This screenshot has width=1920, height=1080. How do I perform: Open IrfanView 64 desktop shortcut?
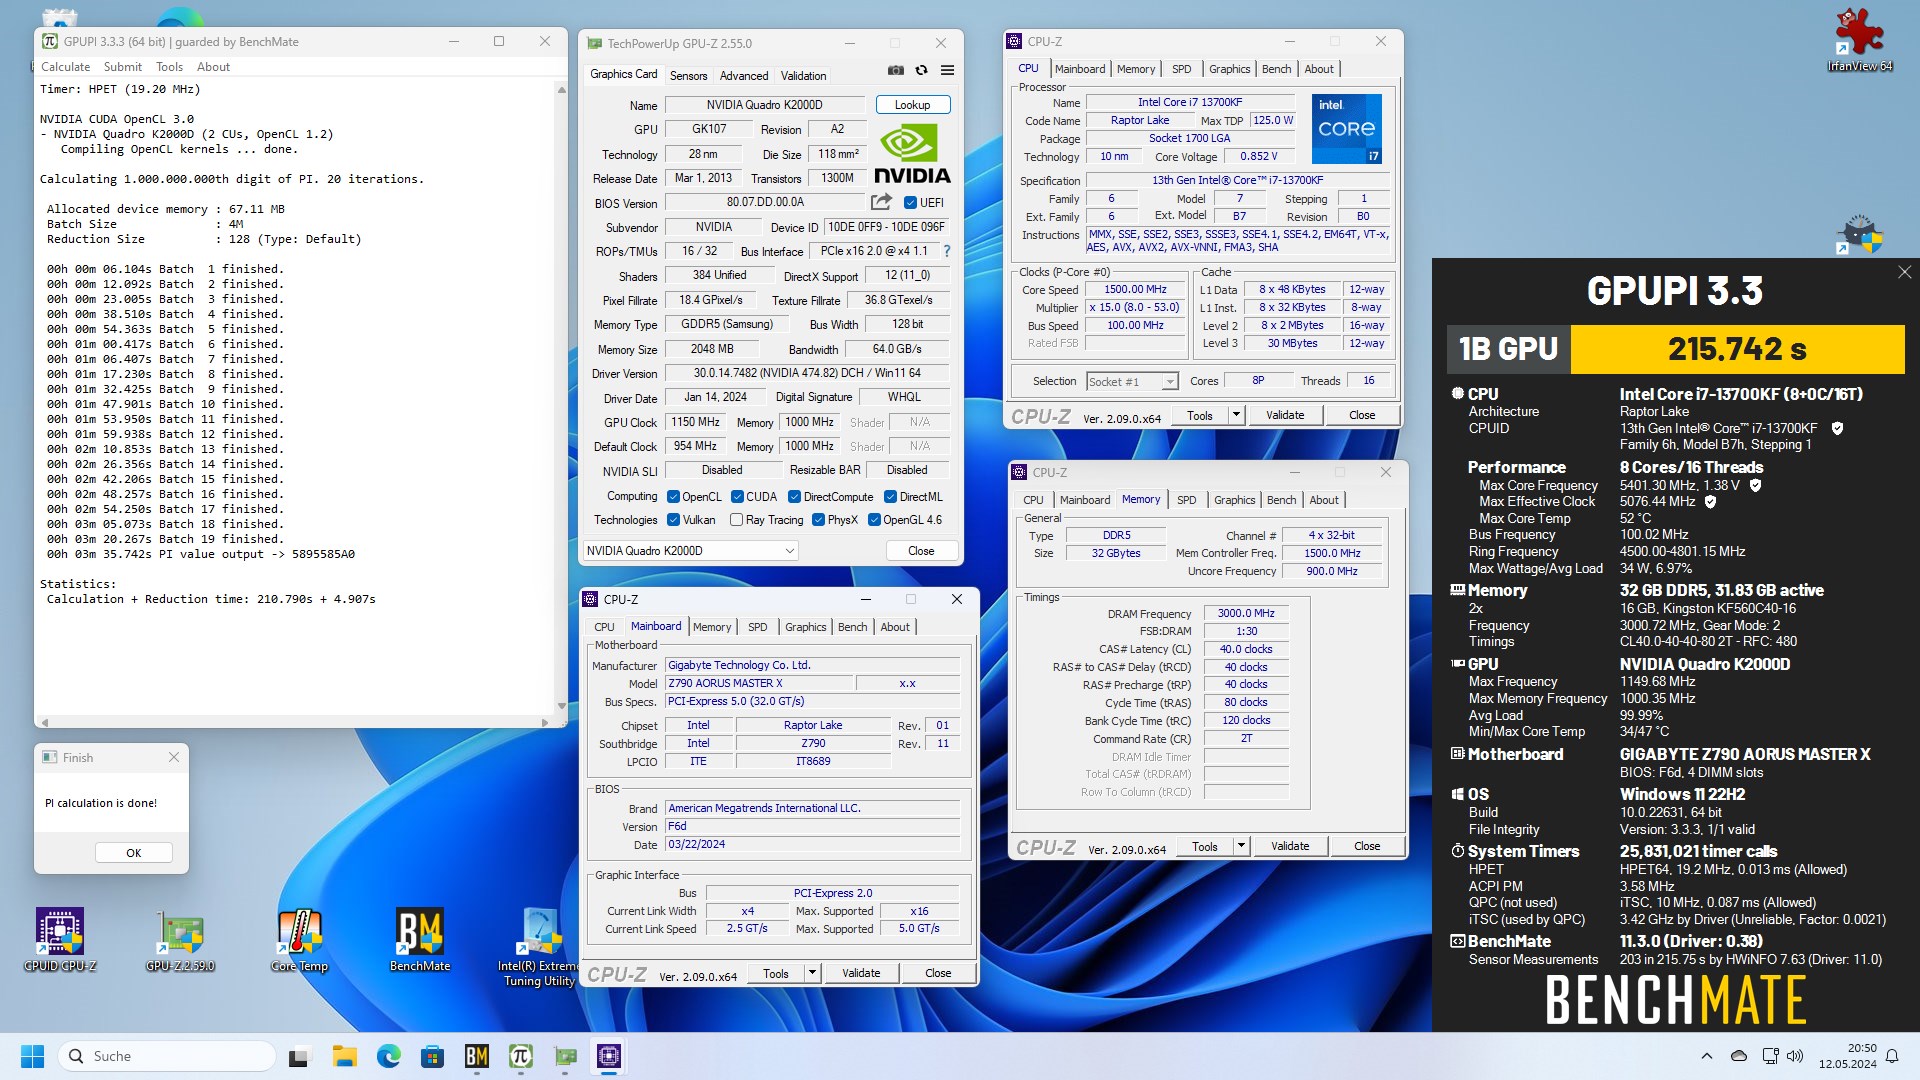(1860, 40)
